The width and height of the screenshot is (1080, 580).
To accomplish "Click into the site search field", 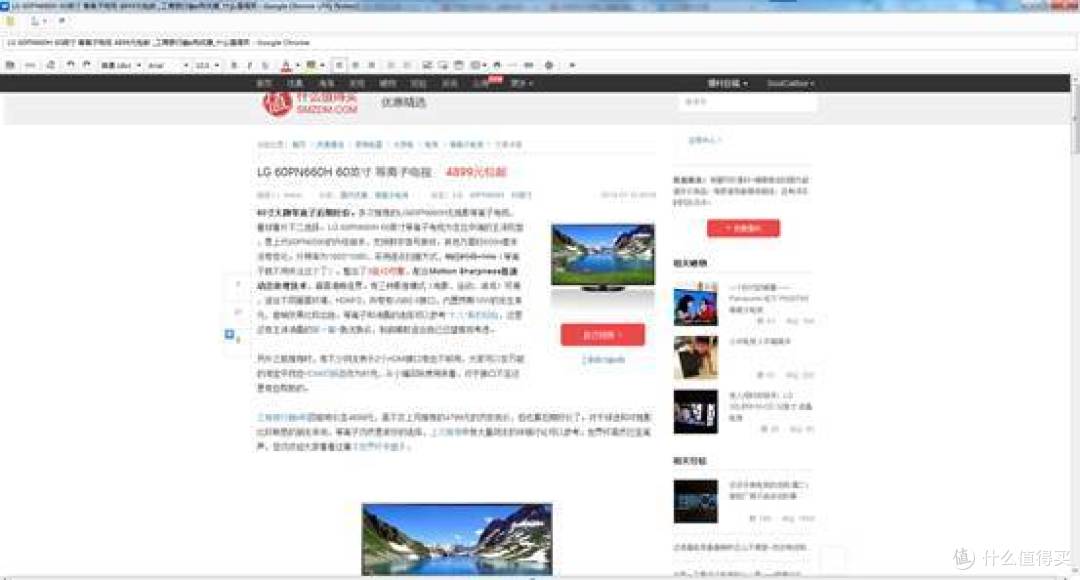I will [747, 102].
